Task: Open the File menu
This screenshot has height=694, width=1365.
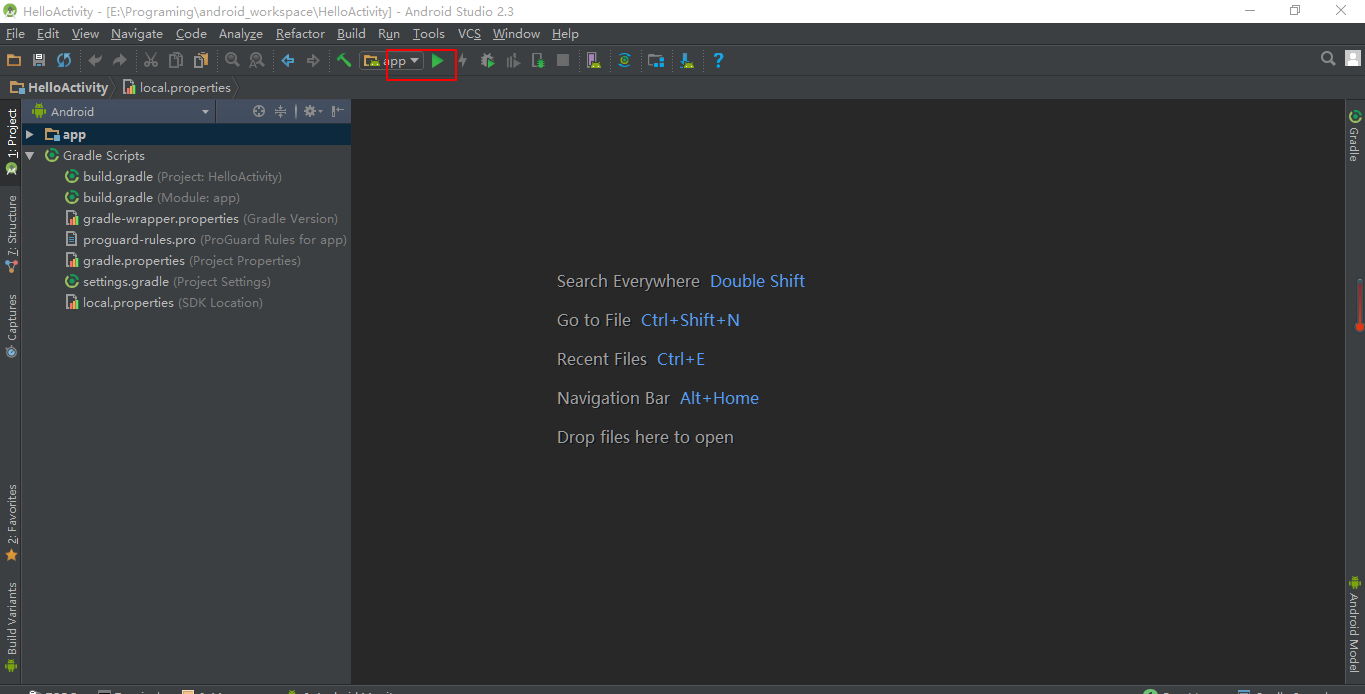Action: tap(15, 34)
